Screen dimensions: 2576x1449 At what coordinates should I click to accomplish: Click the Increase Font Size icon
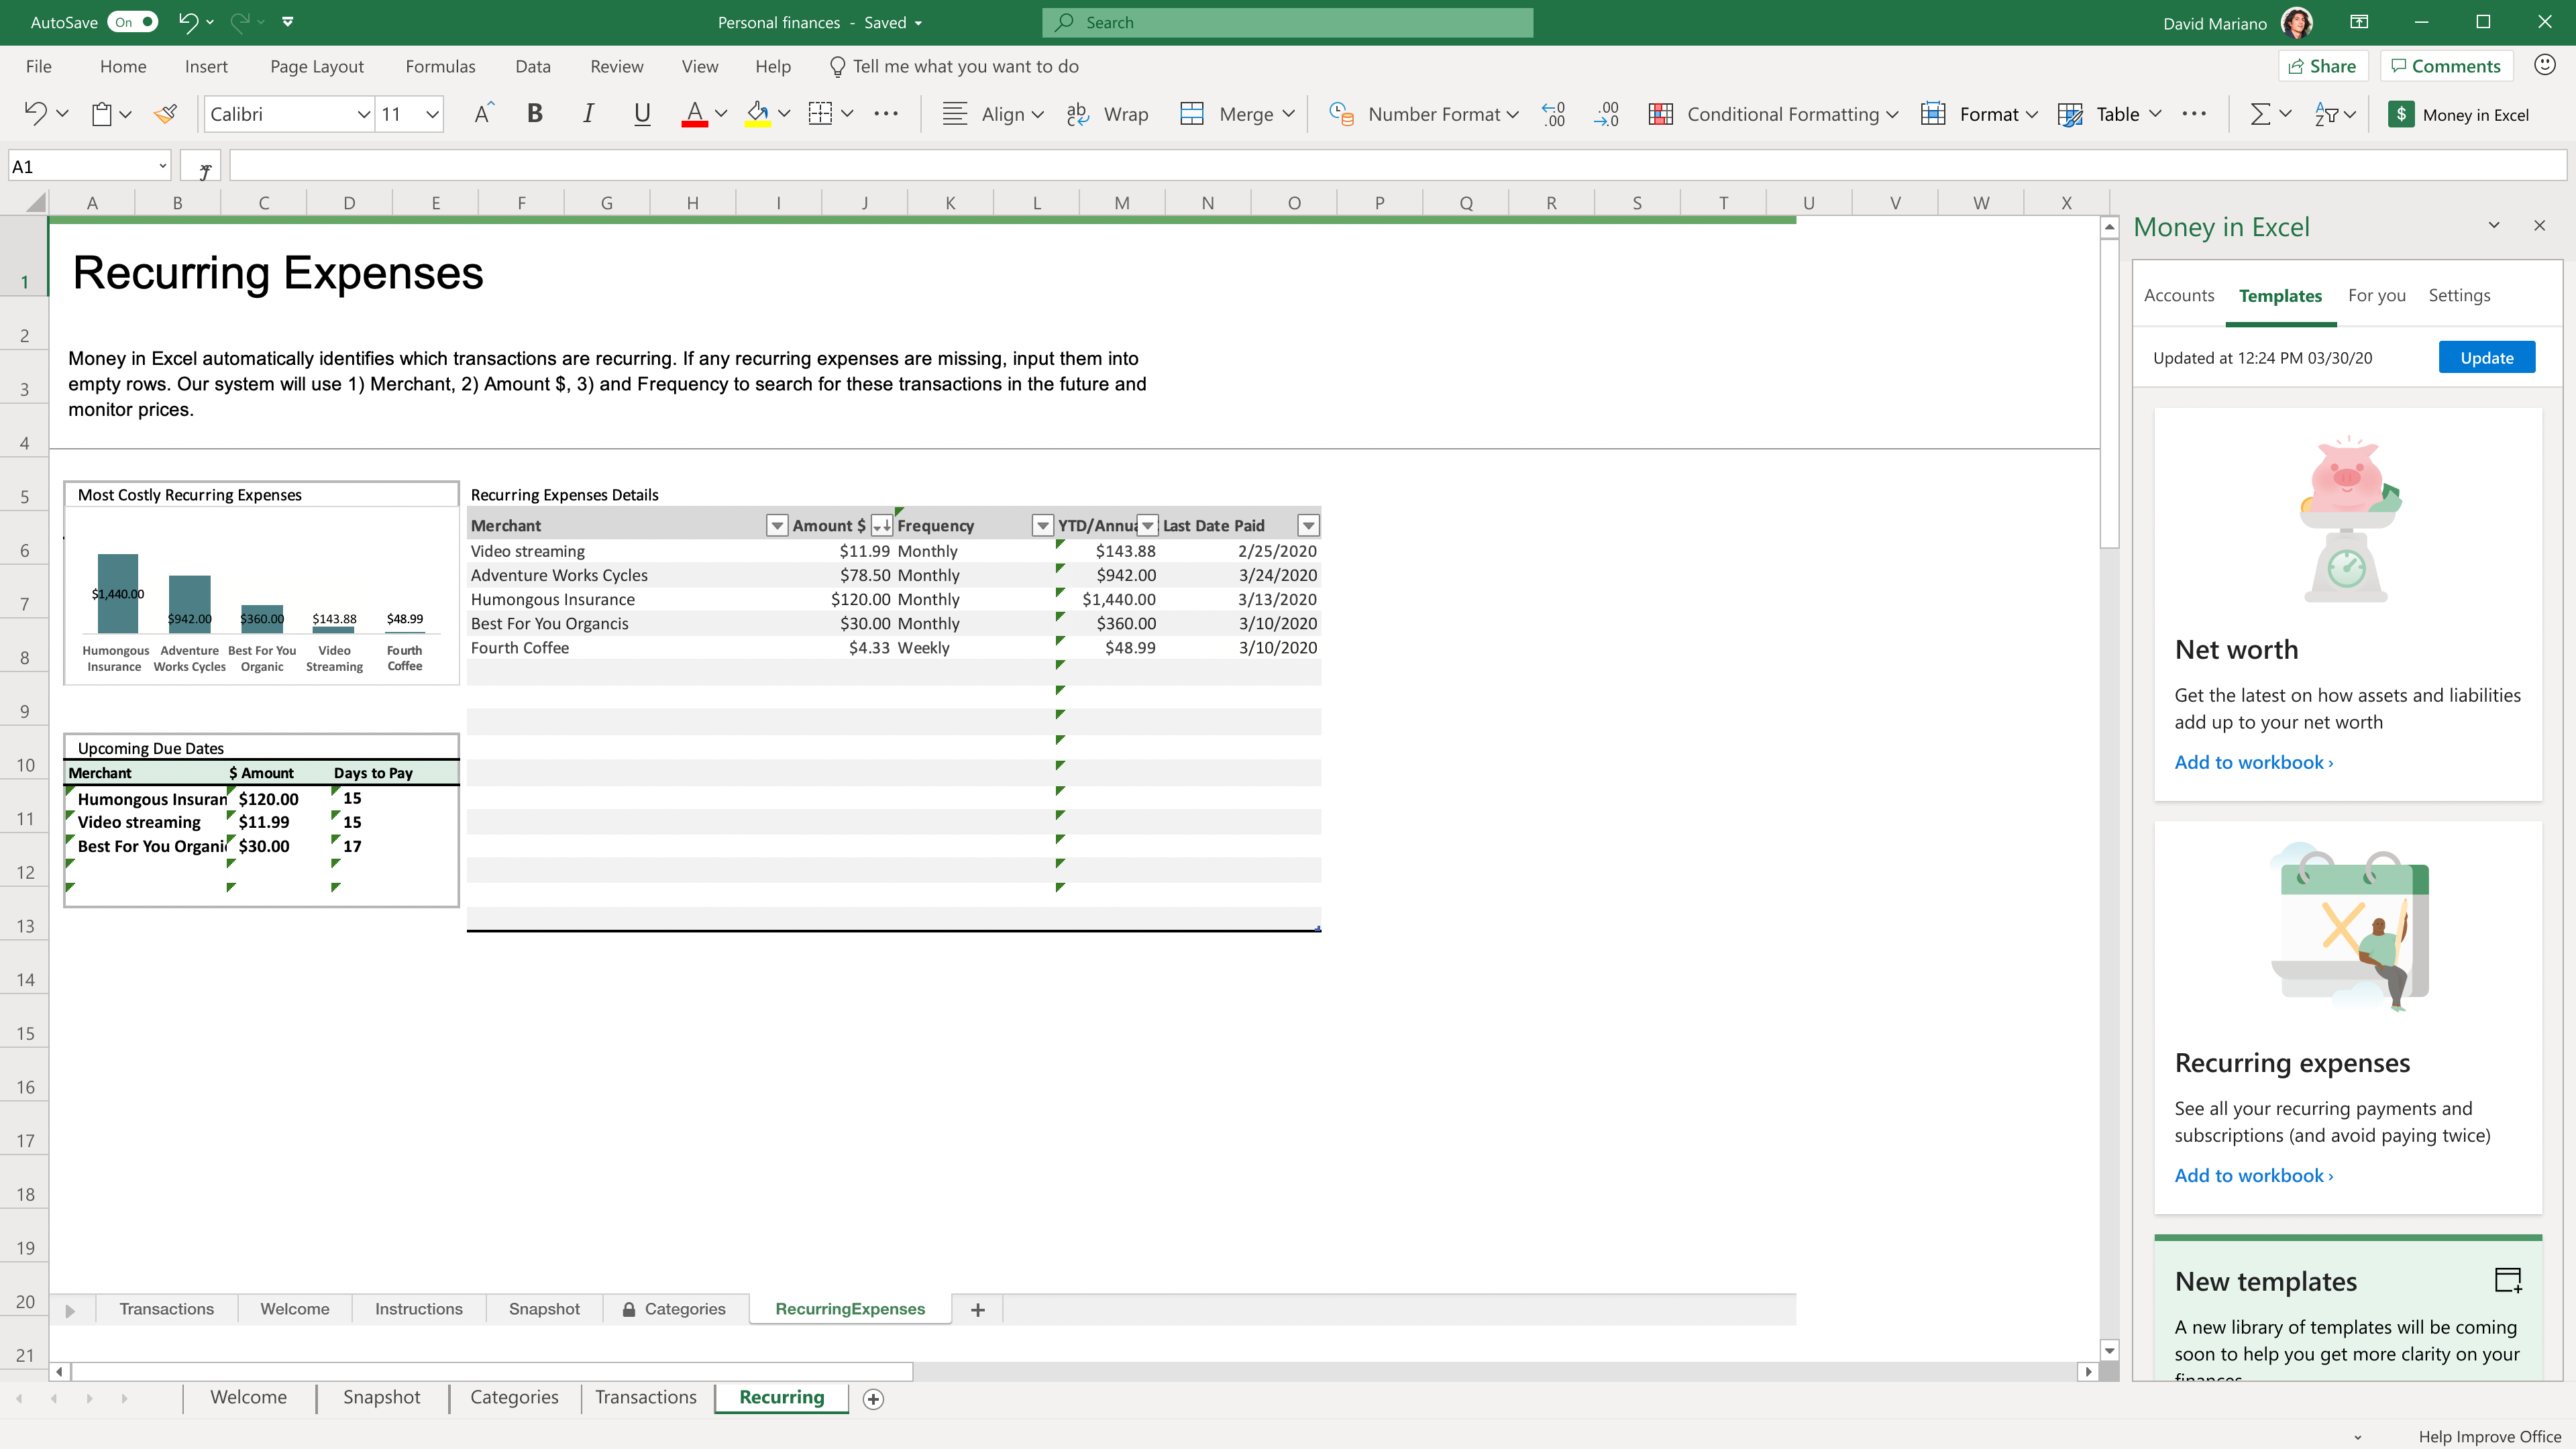click(x=483, y=114)
